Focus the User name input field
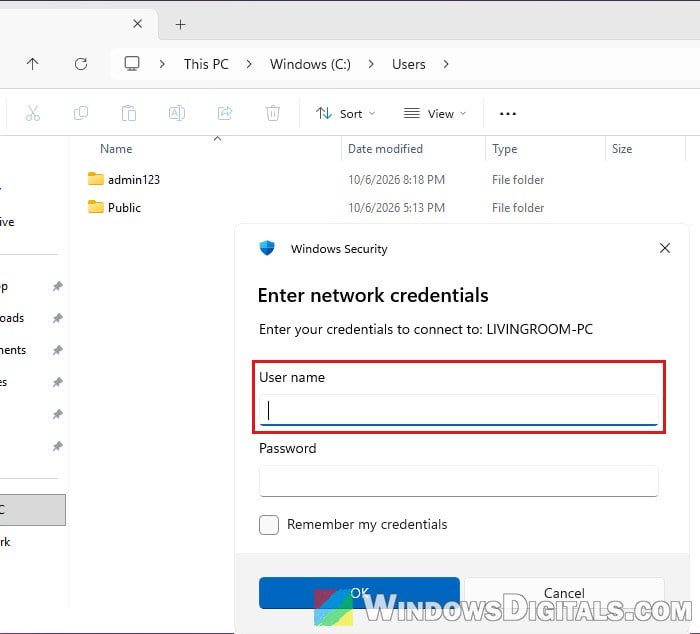 [x=458, y=410]
